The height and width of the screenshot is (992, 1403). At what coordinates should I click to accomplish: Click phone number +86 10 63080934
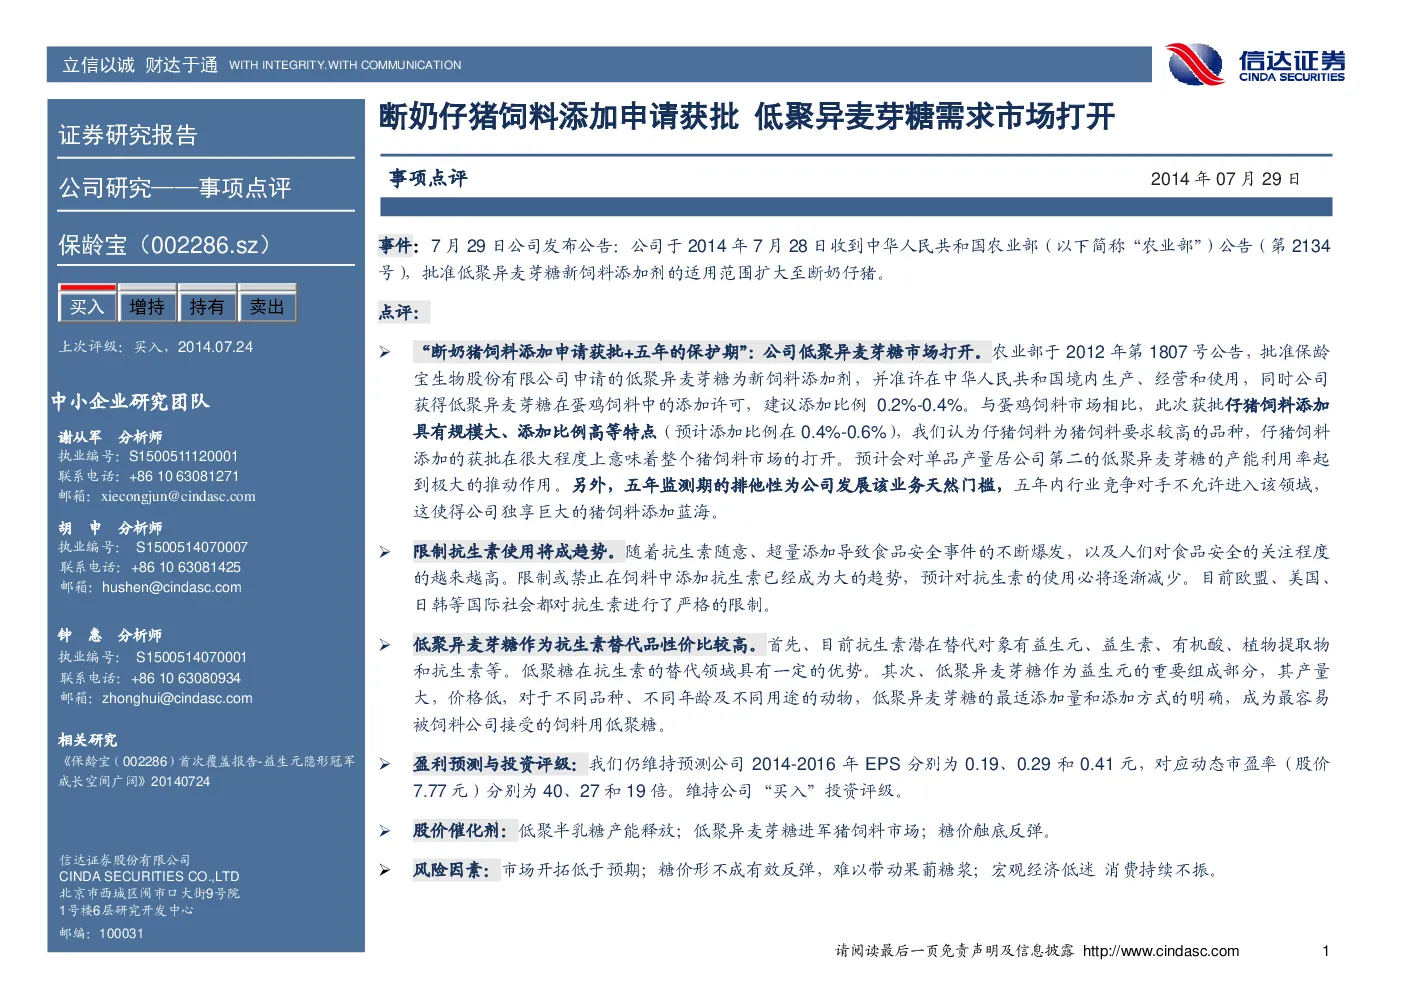tap(186, 678)
